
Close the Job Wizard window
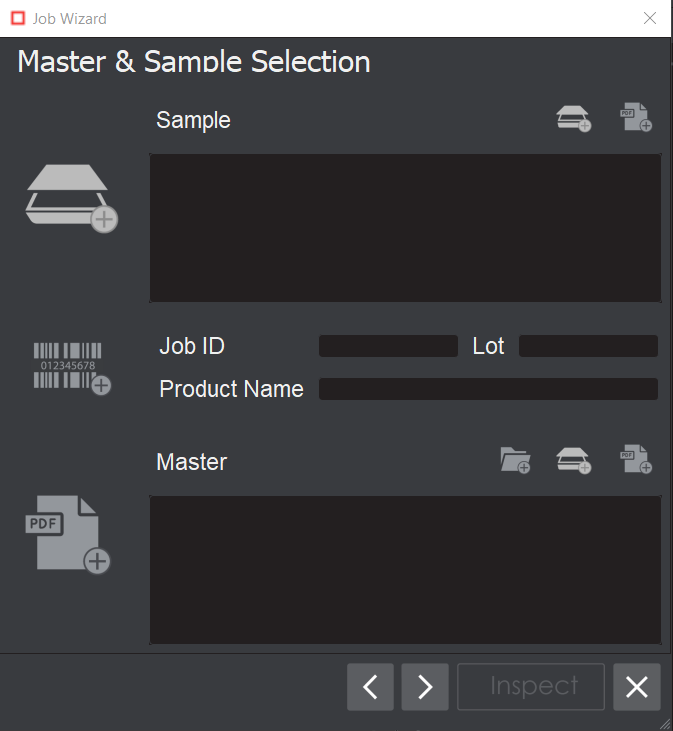[x=650, y=18]
